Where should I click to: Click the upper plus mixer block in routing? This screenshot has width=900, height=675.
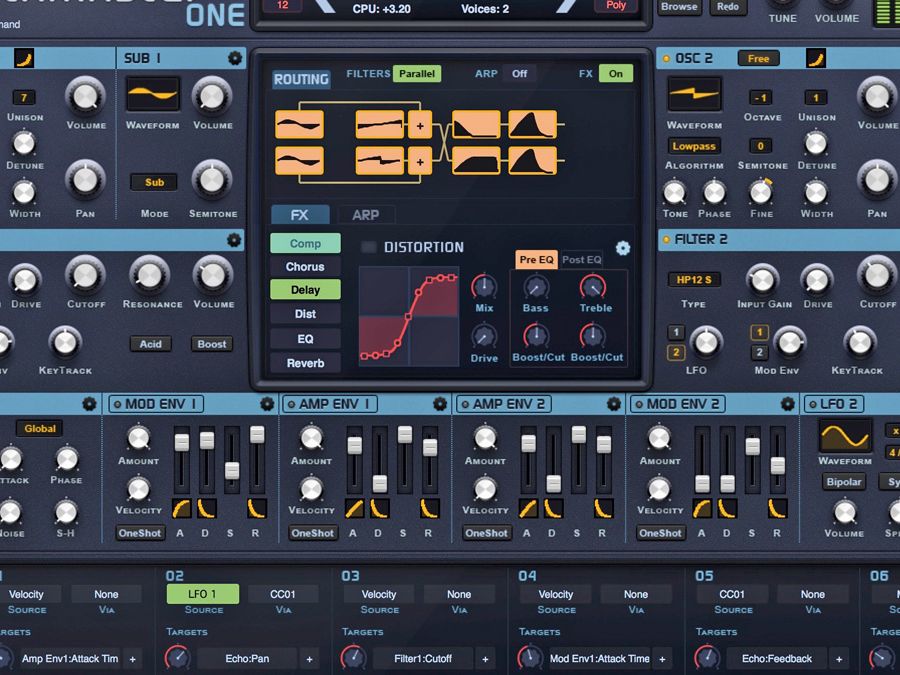(x=420, y=125)
